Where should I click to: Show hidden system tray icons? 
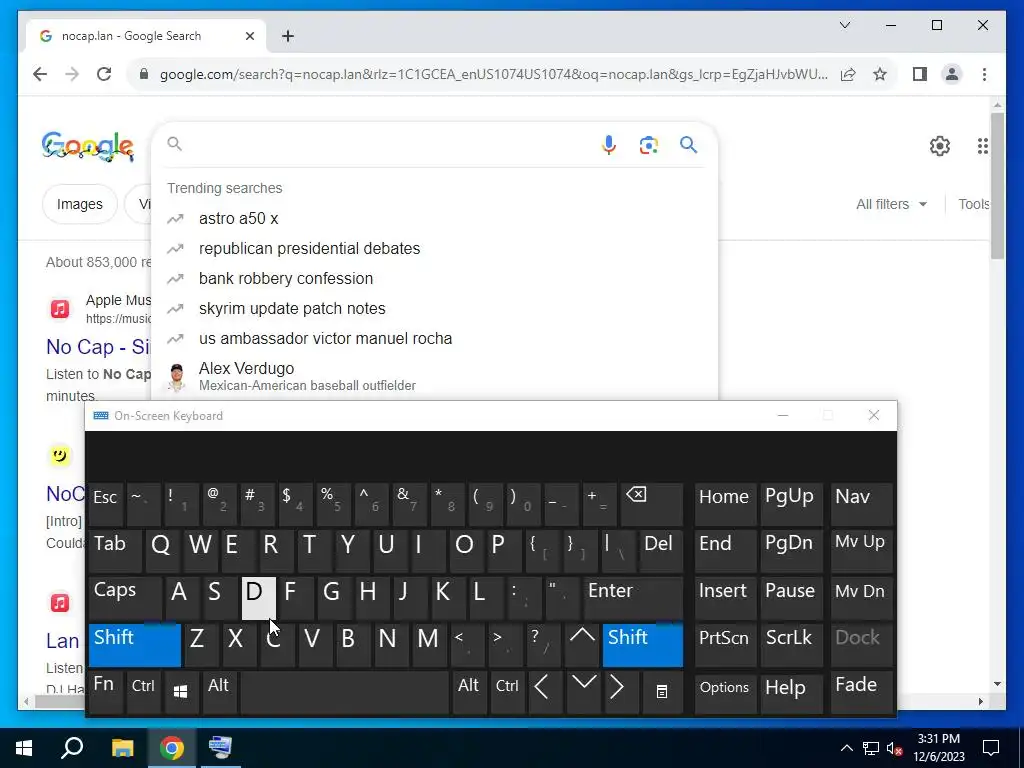[846, 748]
